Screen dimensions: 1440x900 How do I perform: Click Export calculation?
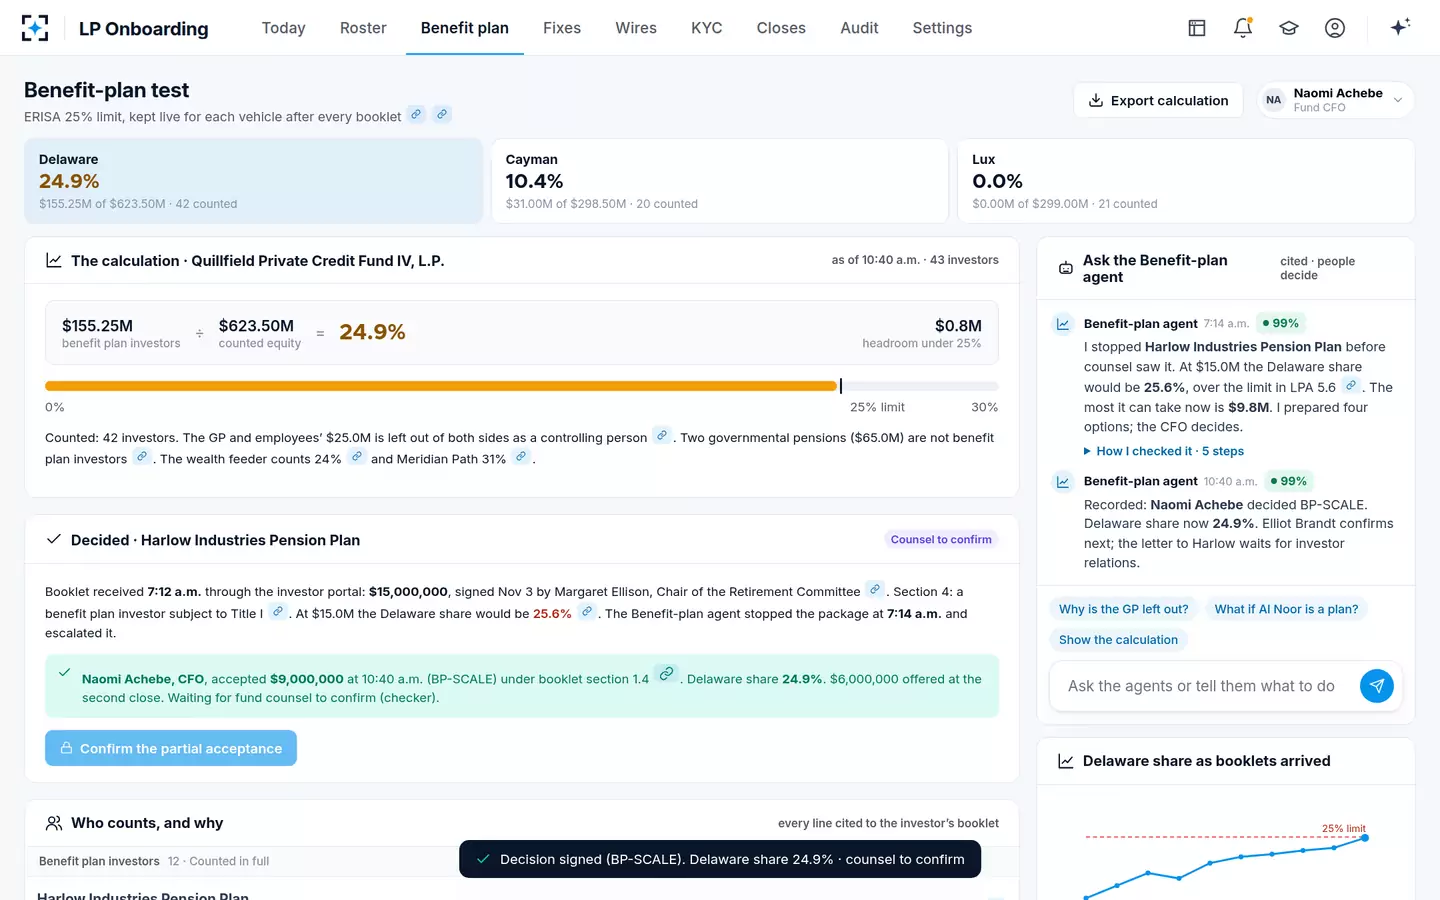tap(1158, 100)
